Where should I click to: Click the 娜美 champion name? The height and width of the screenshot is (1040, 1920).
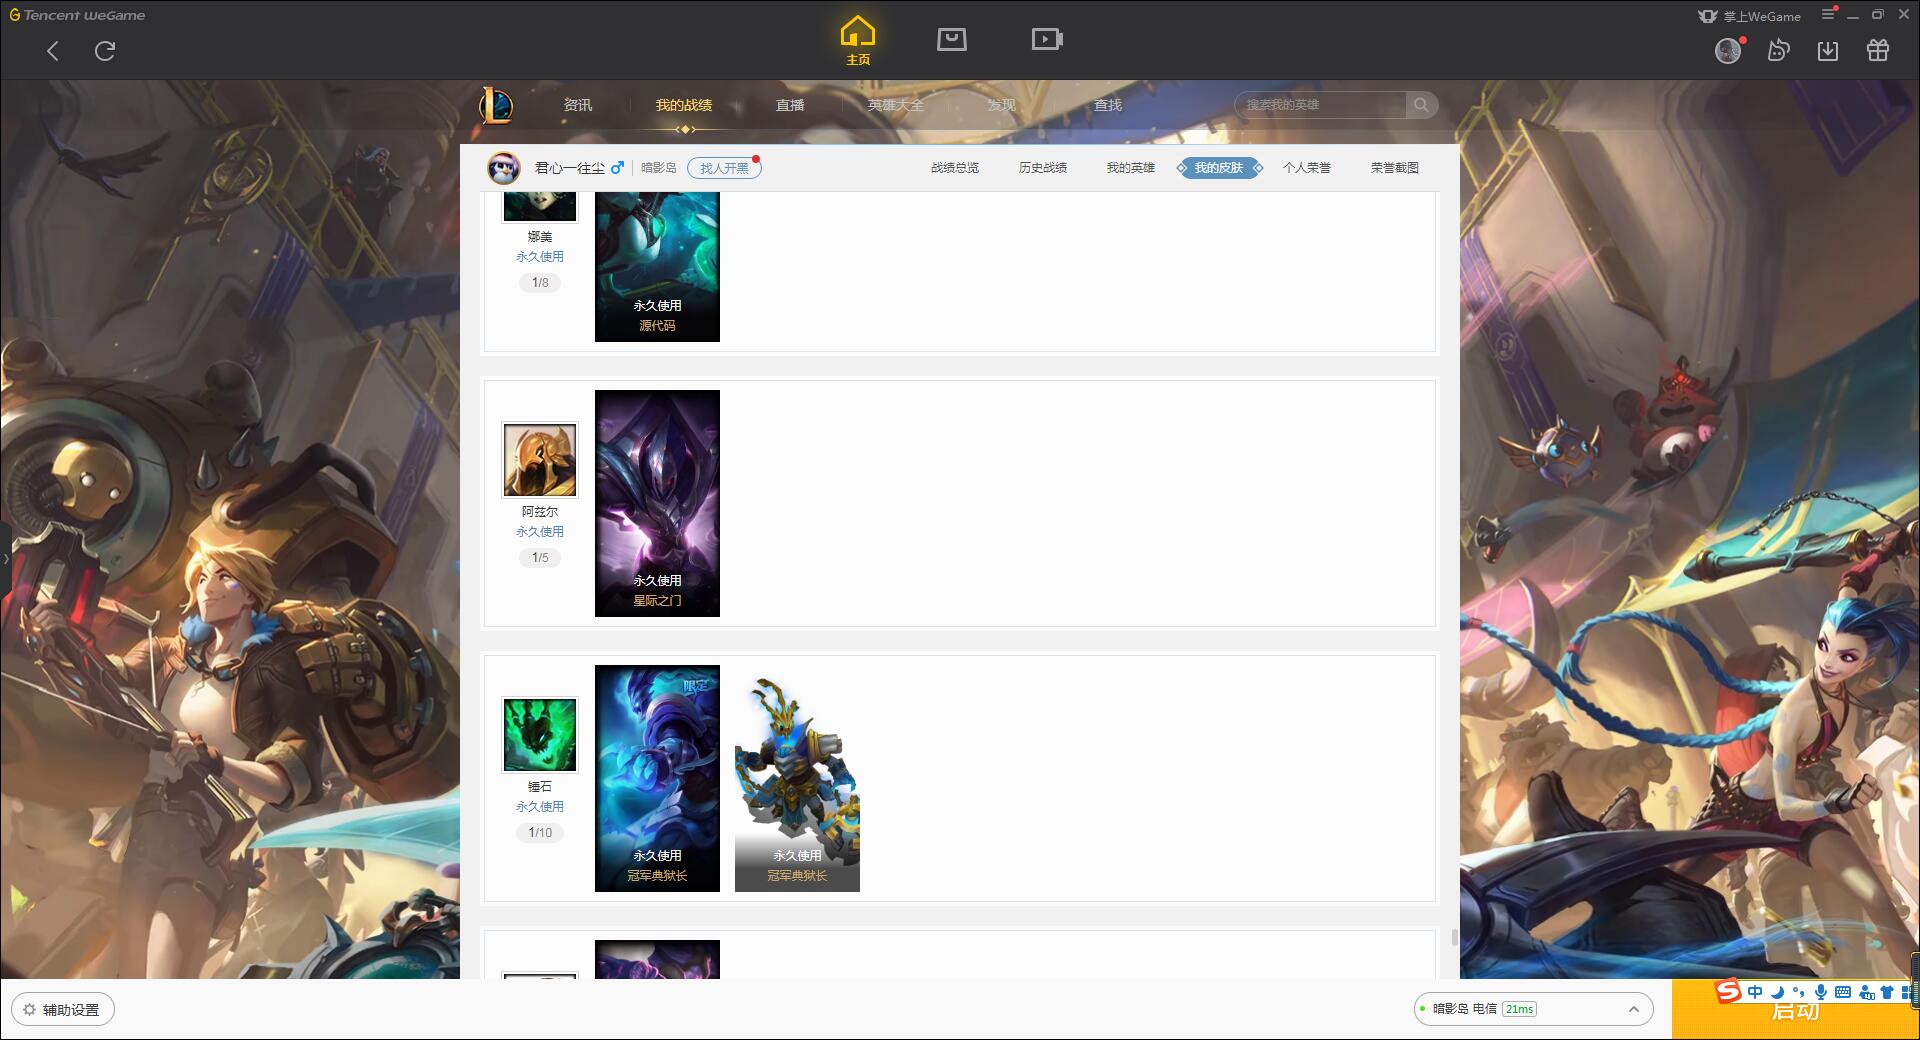click(540, 237)
